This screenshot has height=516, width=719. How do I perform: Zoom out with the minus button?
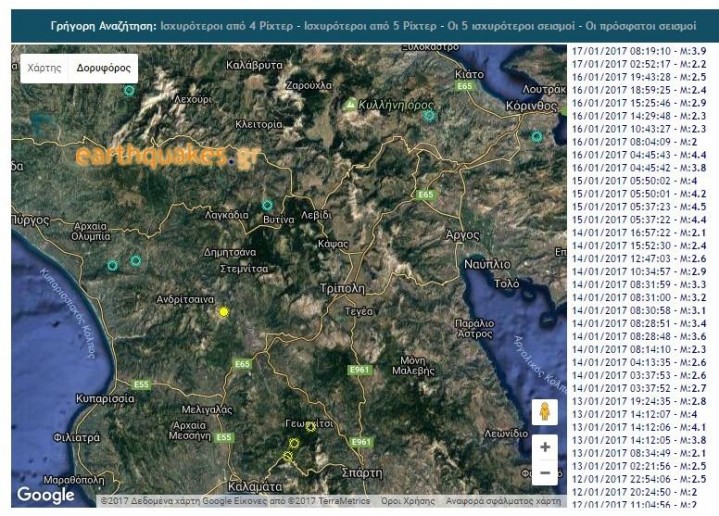(544, 472)
